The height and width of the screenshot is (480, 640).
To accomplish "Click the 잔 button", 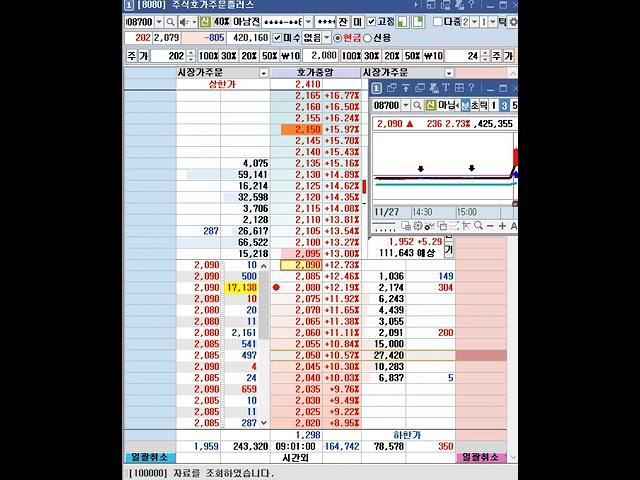I will pyautogui.click(x=343, y=22).
